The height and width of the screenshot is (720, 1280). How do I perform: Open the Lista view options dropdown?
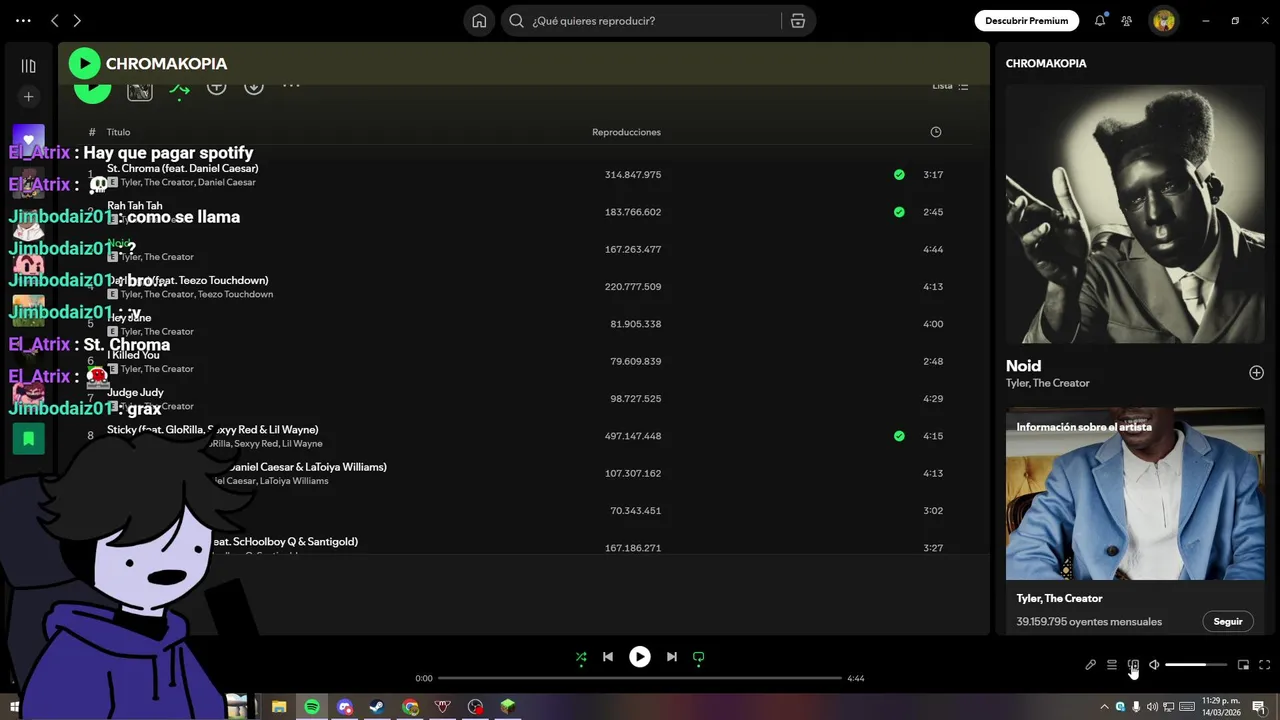950,86
